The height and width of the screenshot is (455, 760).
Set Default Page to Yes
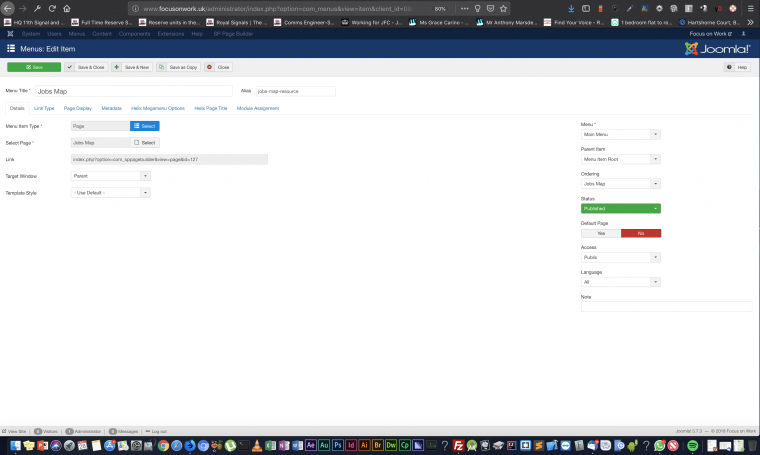click(x=601, y=233)
